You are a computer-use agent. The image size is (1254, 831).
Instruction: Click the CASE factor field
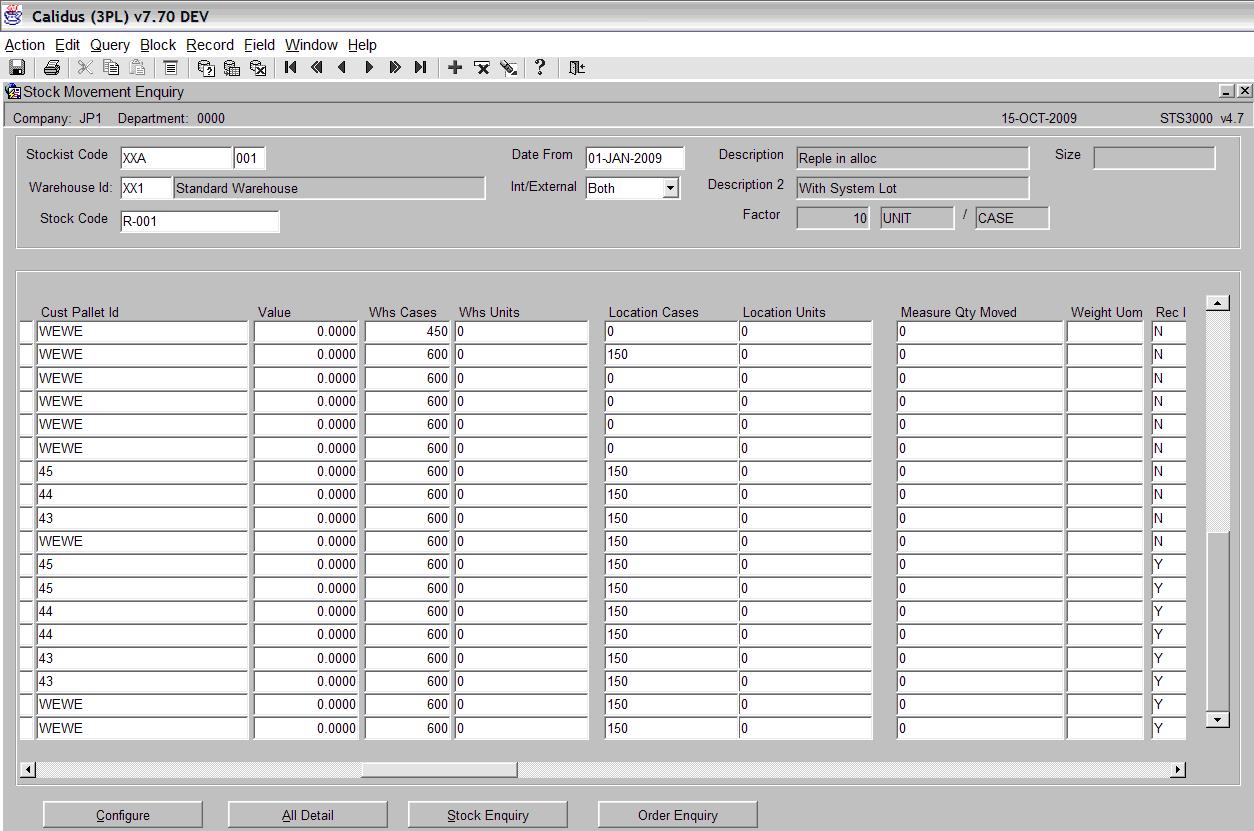1012,218
